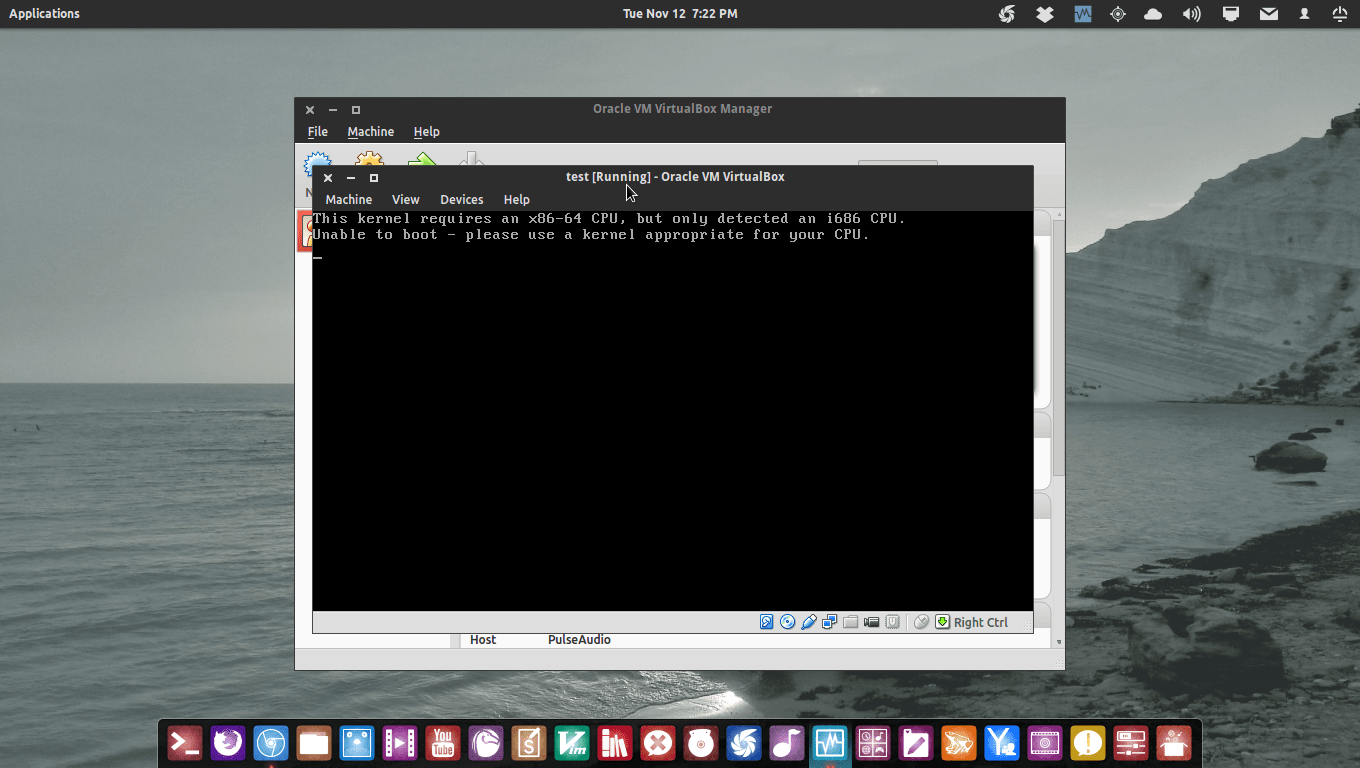Click Settings gear toolbar icon in Manager
The height and width of the screenshot is (768, 1360).
pos(370,160)
